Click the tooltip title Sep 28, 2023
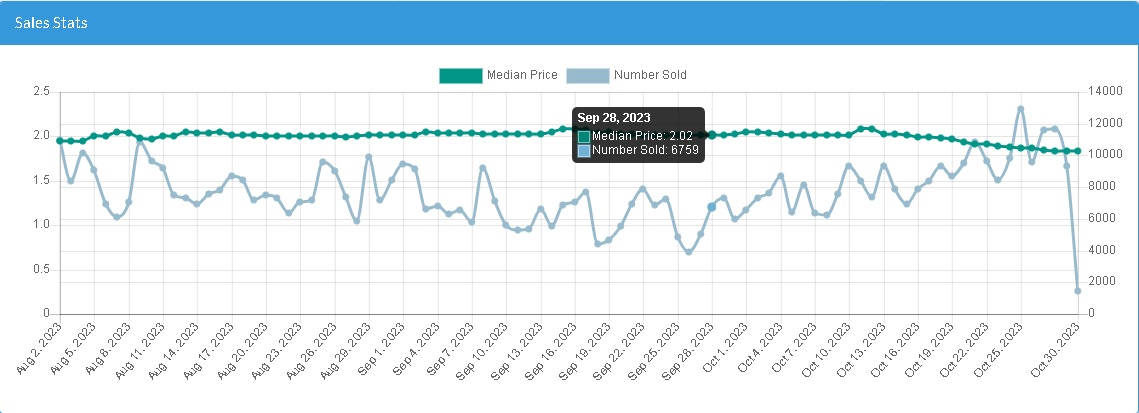Image resolution: width=1139 pixels, height=413 pixels. coord(614,118)
